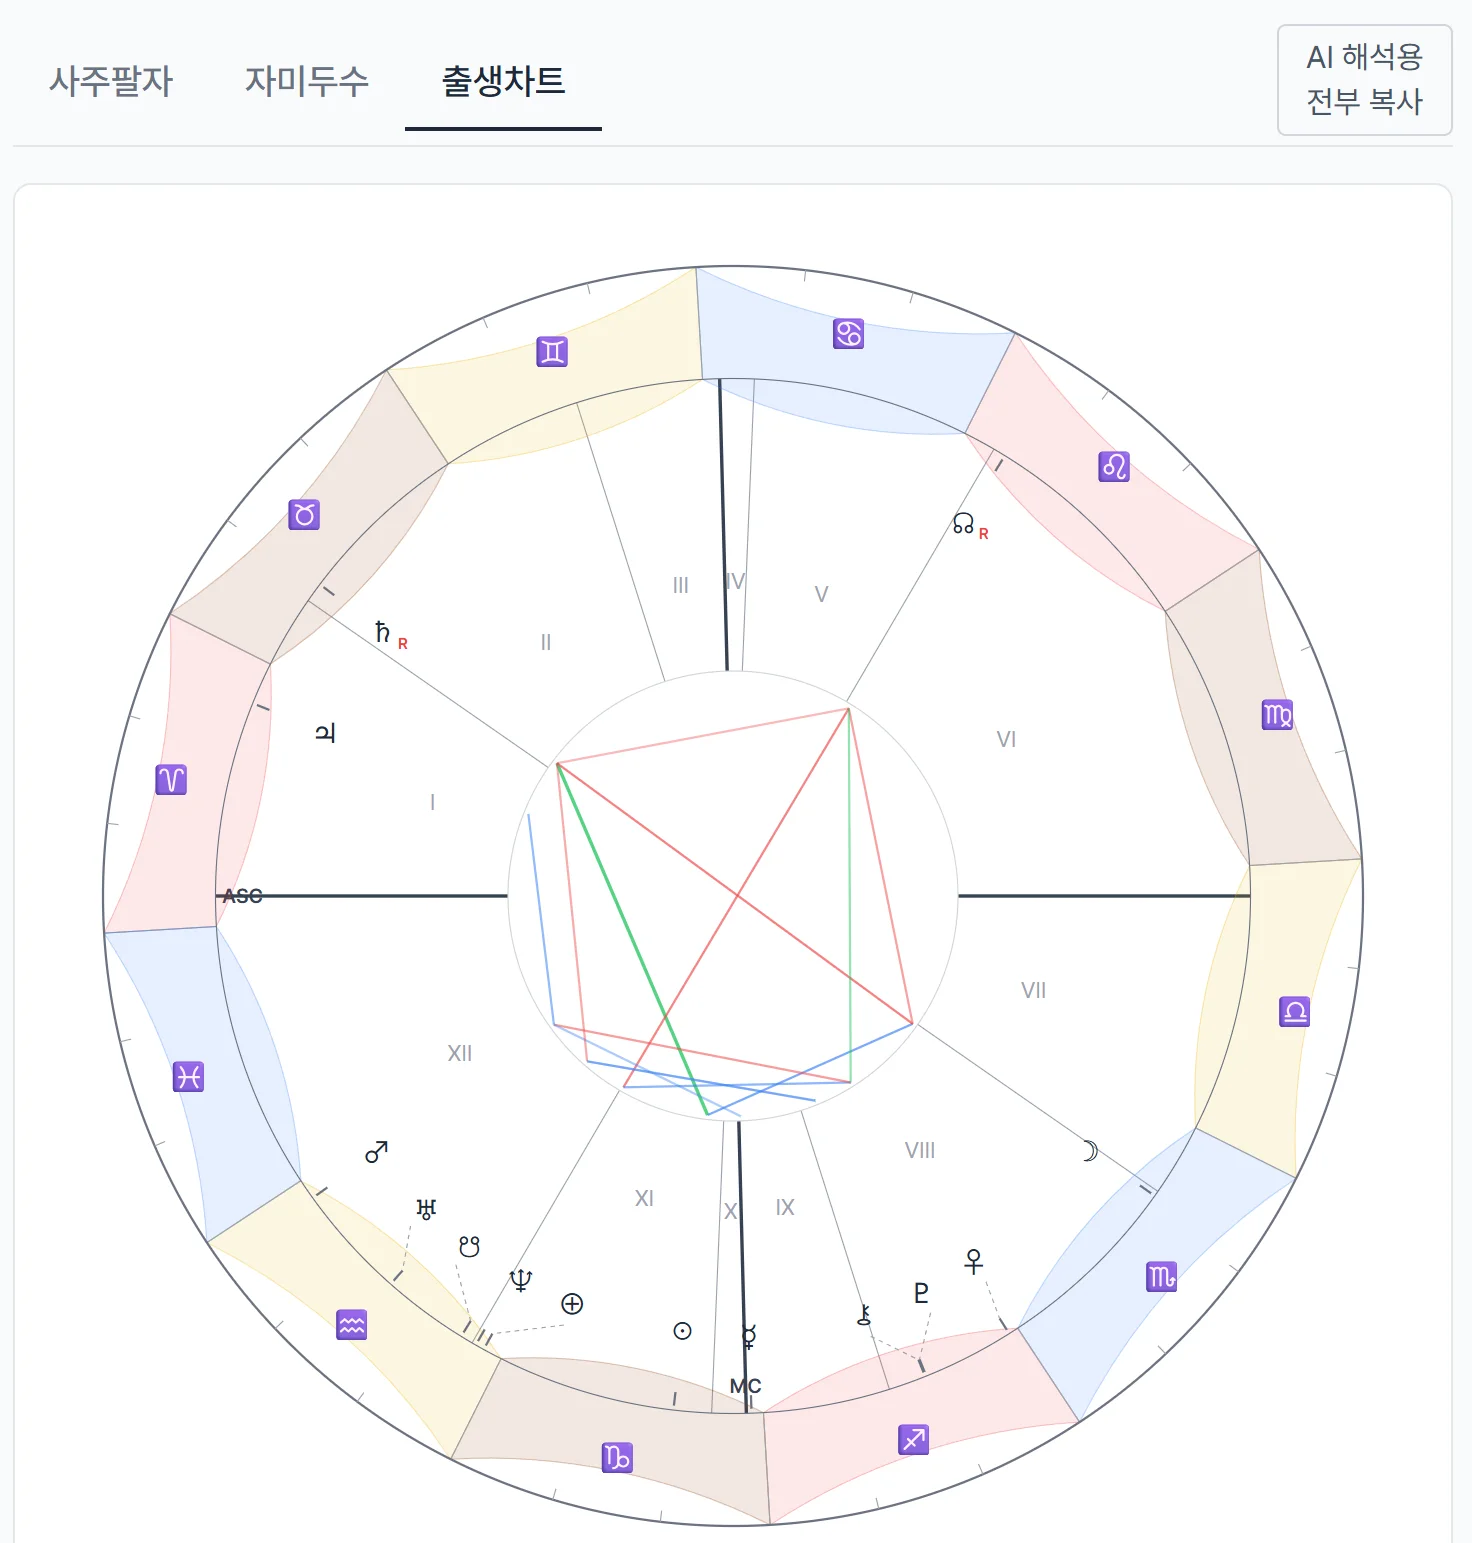The height and width of the screenshot is (1543, 1472).
Task: Click the Cancer sign icon
Action: (846, 333)
